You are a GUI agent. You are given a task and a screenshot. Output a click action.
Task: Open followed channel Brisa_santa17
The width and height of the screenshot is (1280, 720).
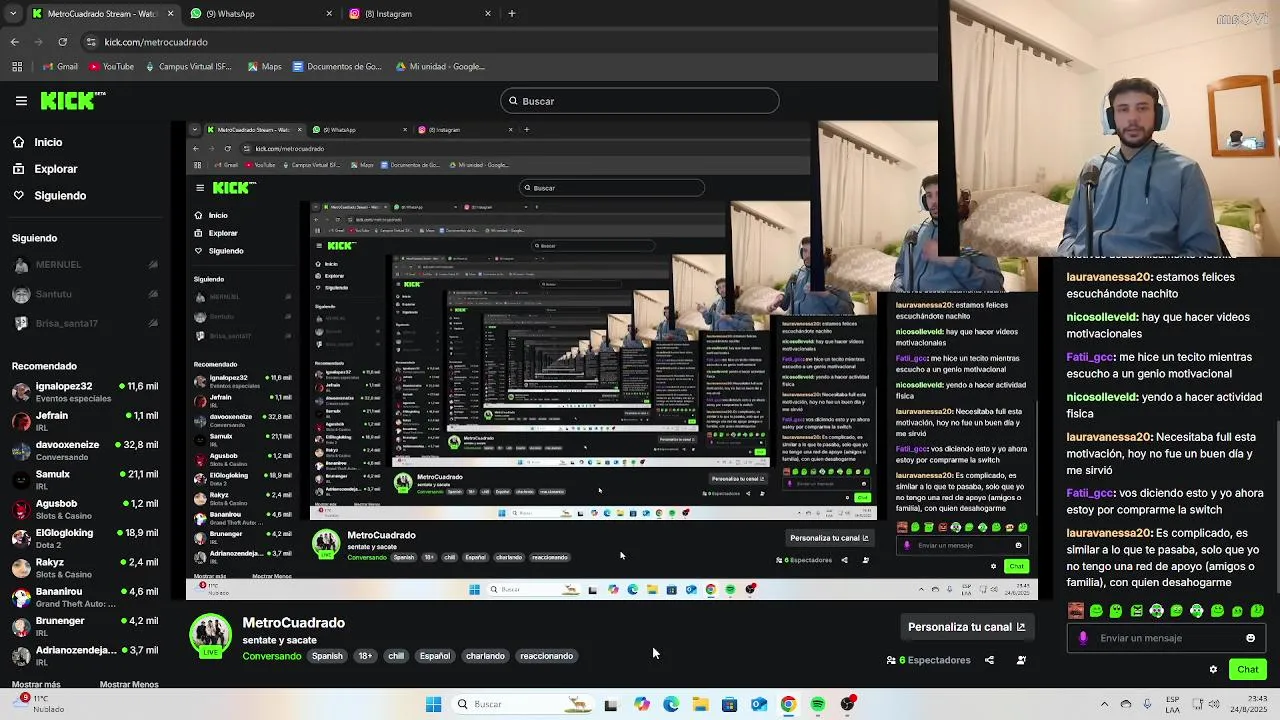[86, 323]
